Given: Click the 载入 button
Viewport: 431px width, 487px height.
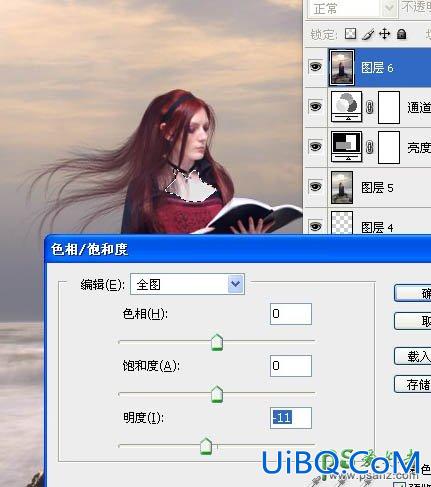Looking at the screenshot, I should tap(413, 356).
